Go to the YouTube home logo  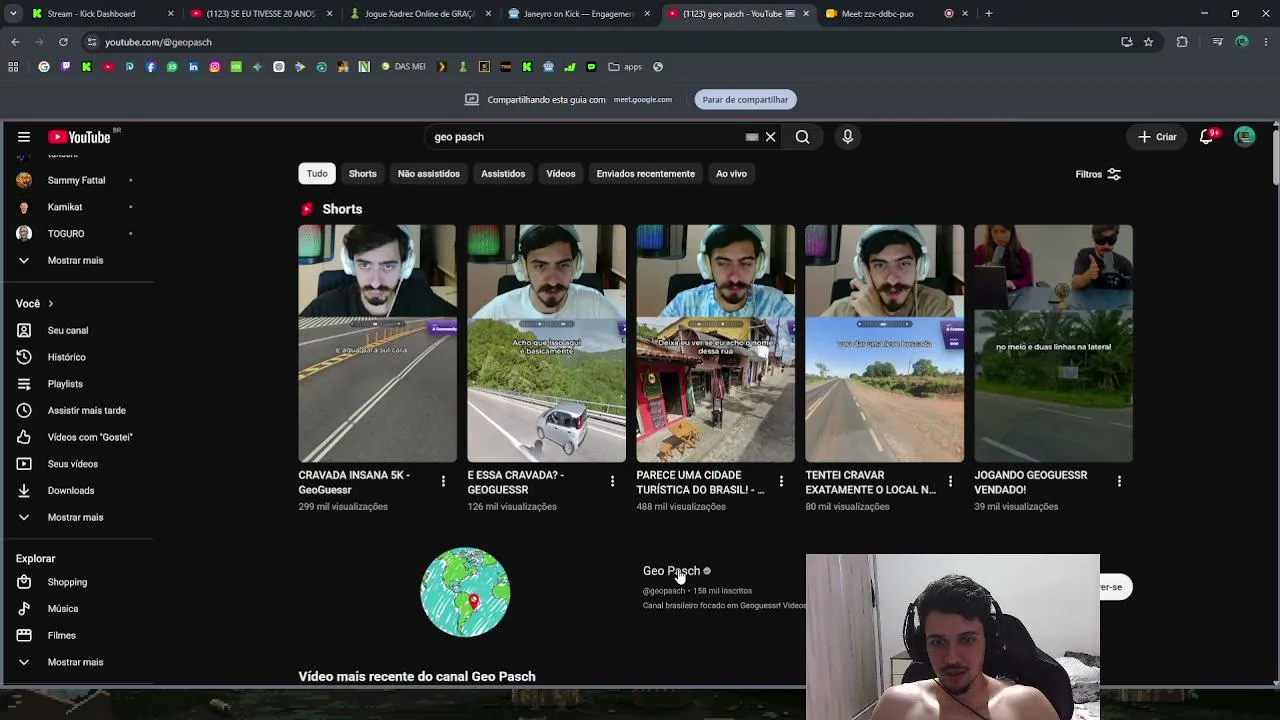[79, 137]
